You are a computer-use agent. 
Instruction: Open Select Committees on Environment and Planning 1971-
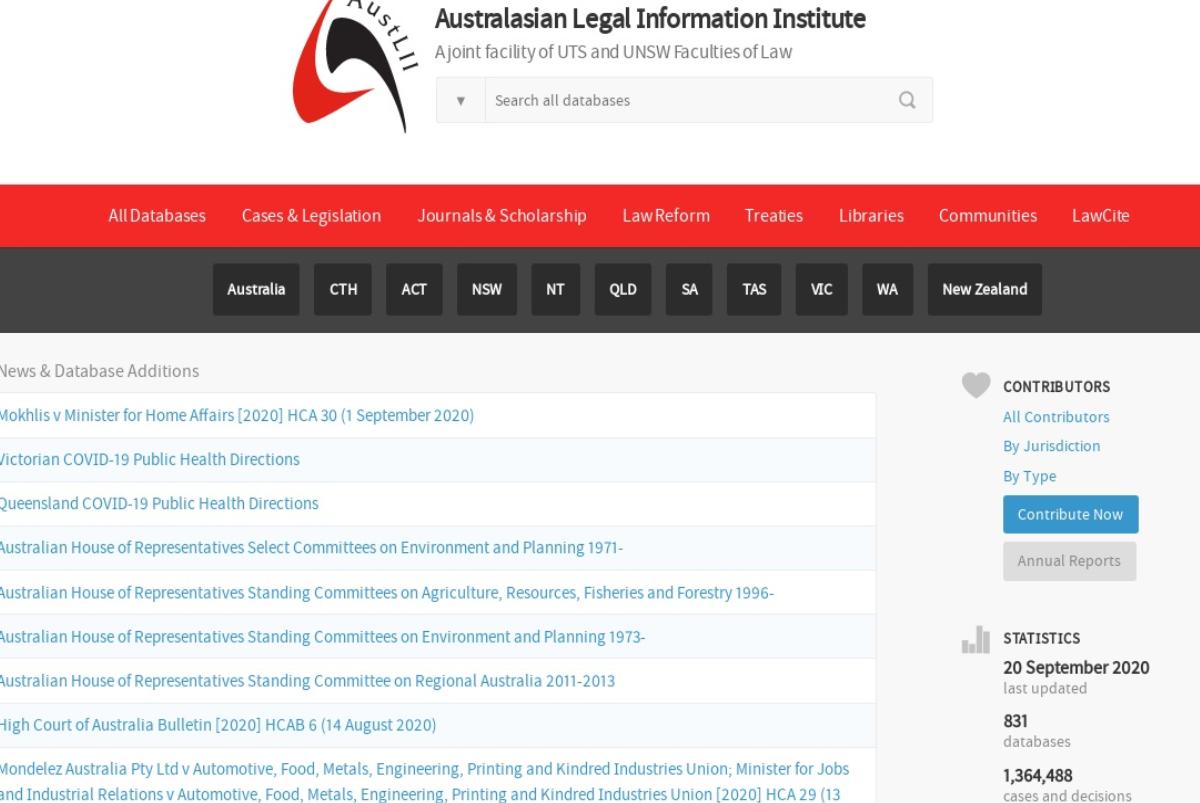coord(310,548)
